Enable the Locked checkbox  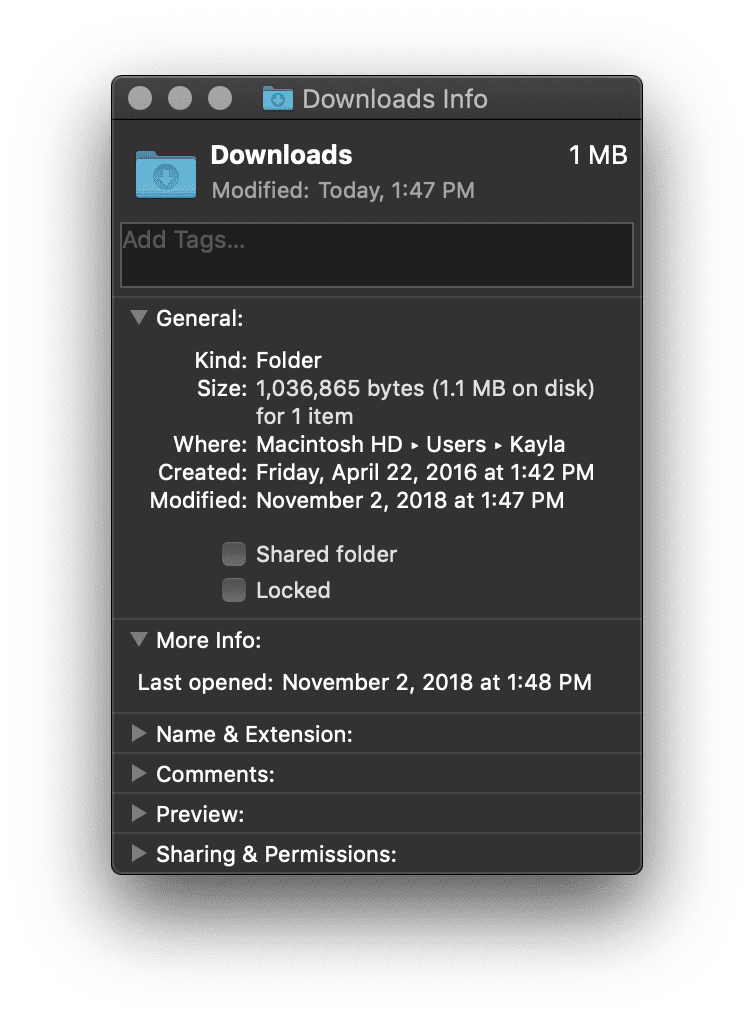click(x=233, y=590)
